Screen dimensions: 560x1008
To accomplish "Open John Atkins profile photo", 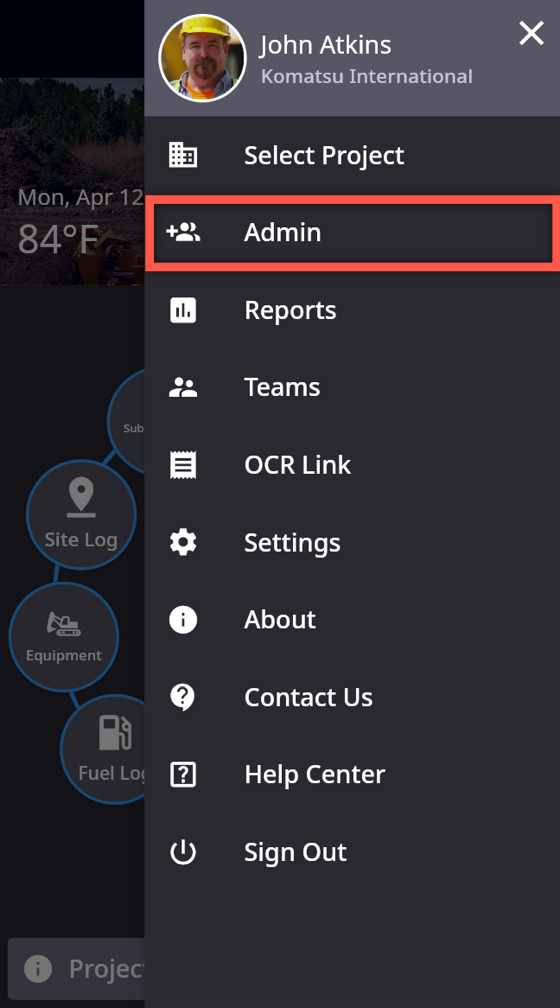I will click(203, 58).
